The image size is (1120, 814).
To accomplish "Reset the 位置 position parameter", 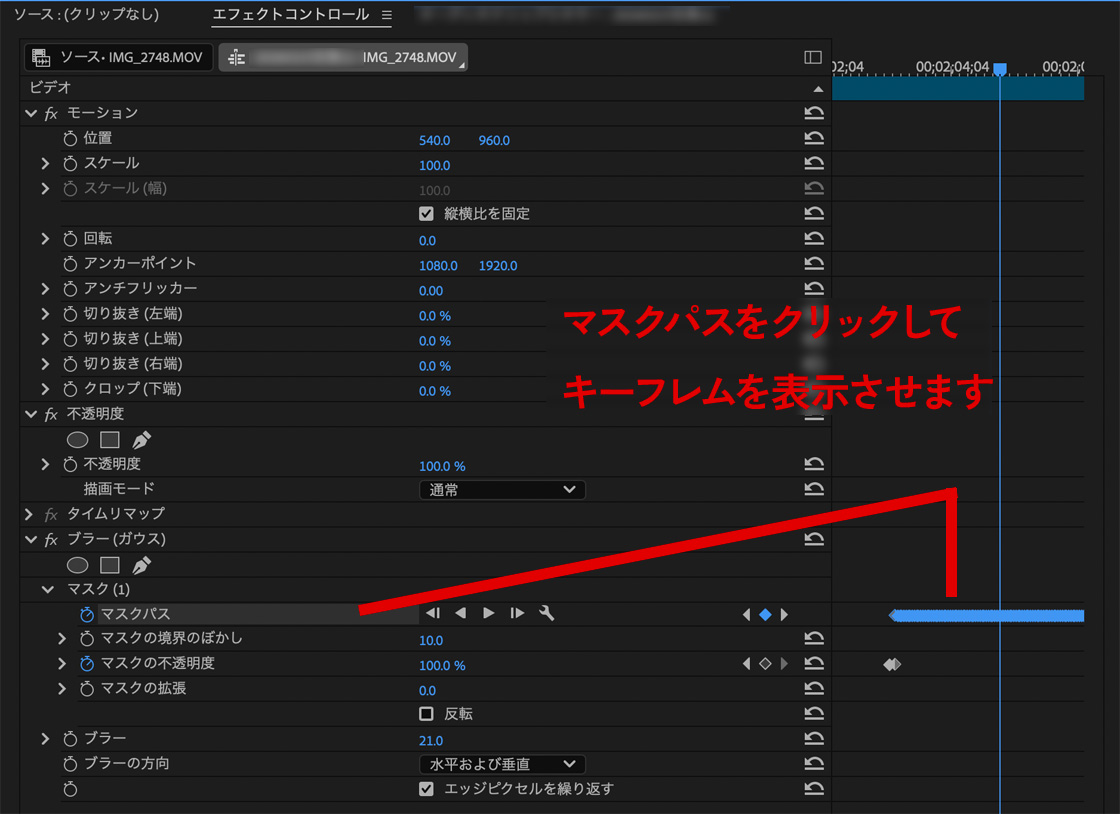I will tap(814, 139).
